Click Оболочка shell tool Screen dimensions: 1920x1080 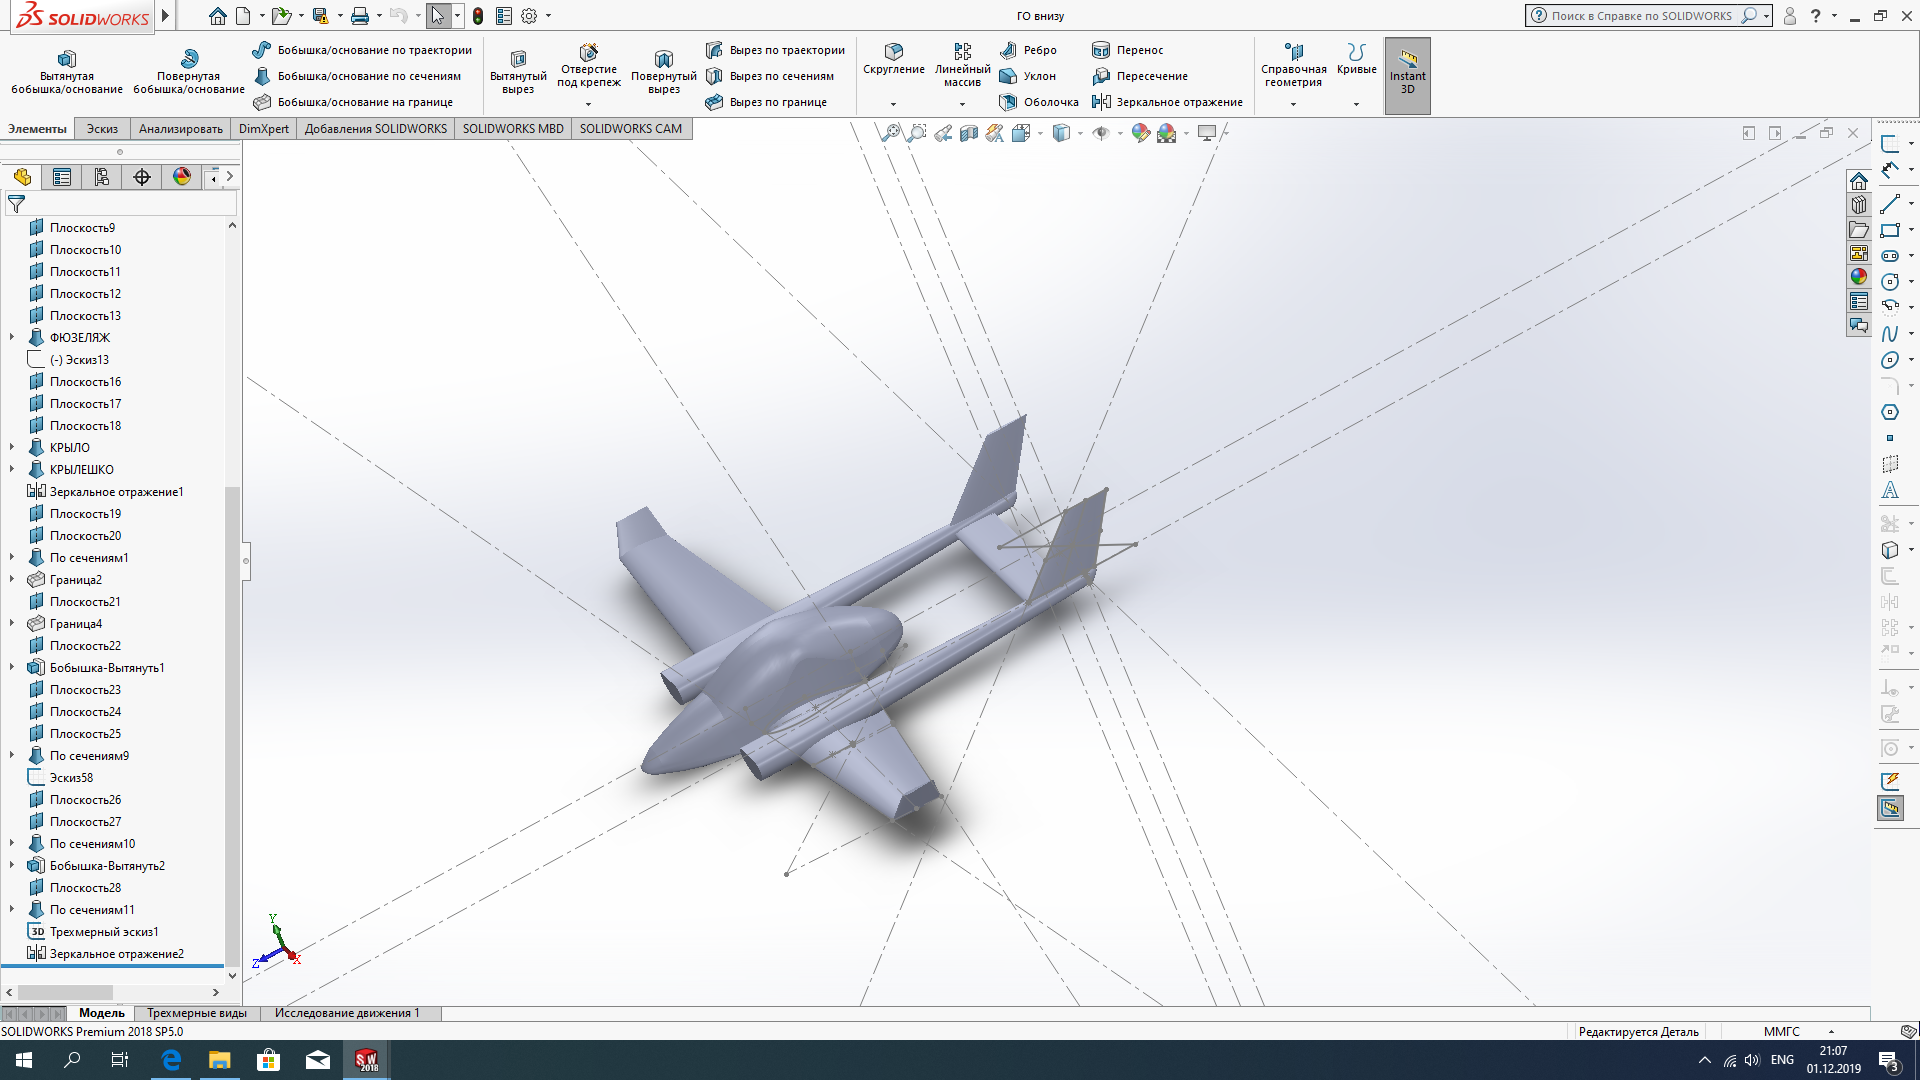1040,102
